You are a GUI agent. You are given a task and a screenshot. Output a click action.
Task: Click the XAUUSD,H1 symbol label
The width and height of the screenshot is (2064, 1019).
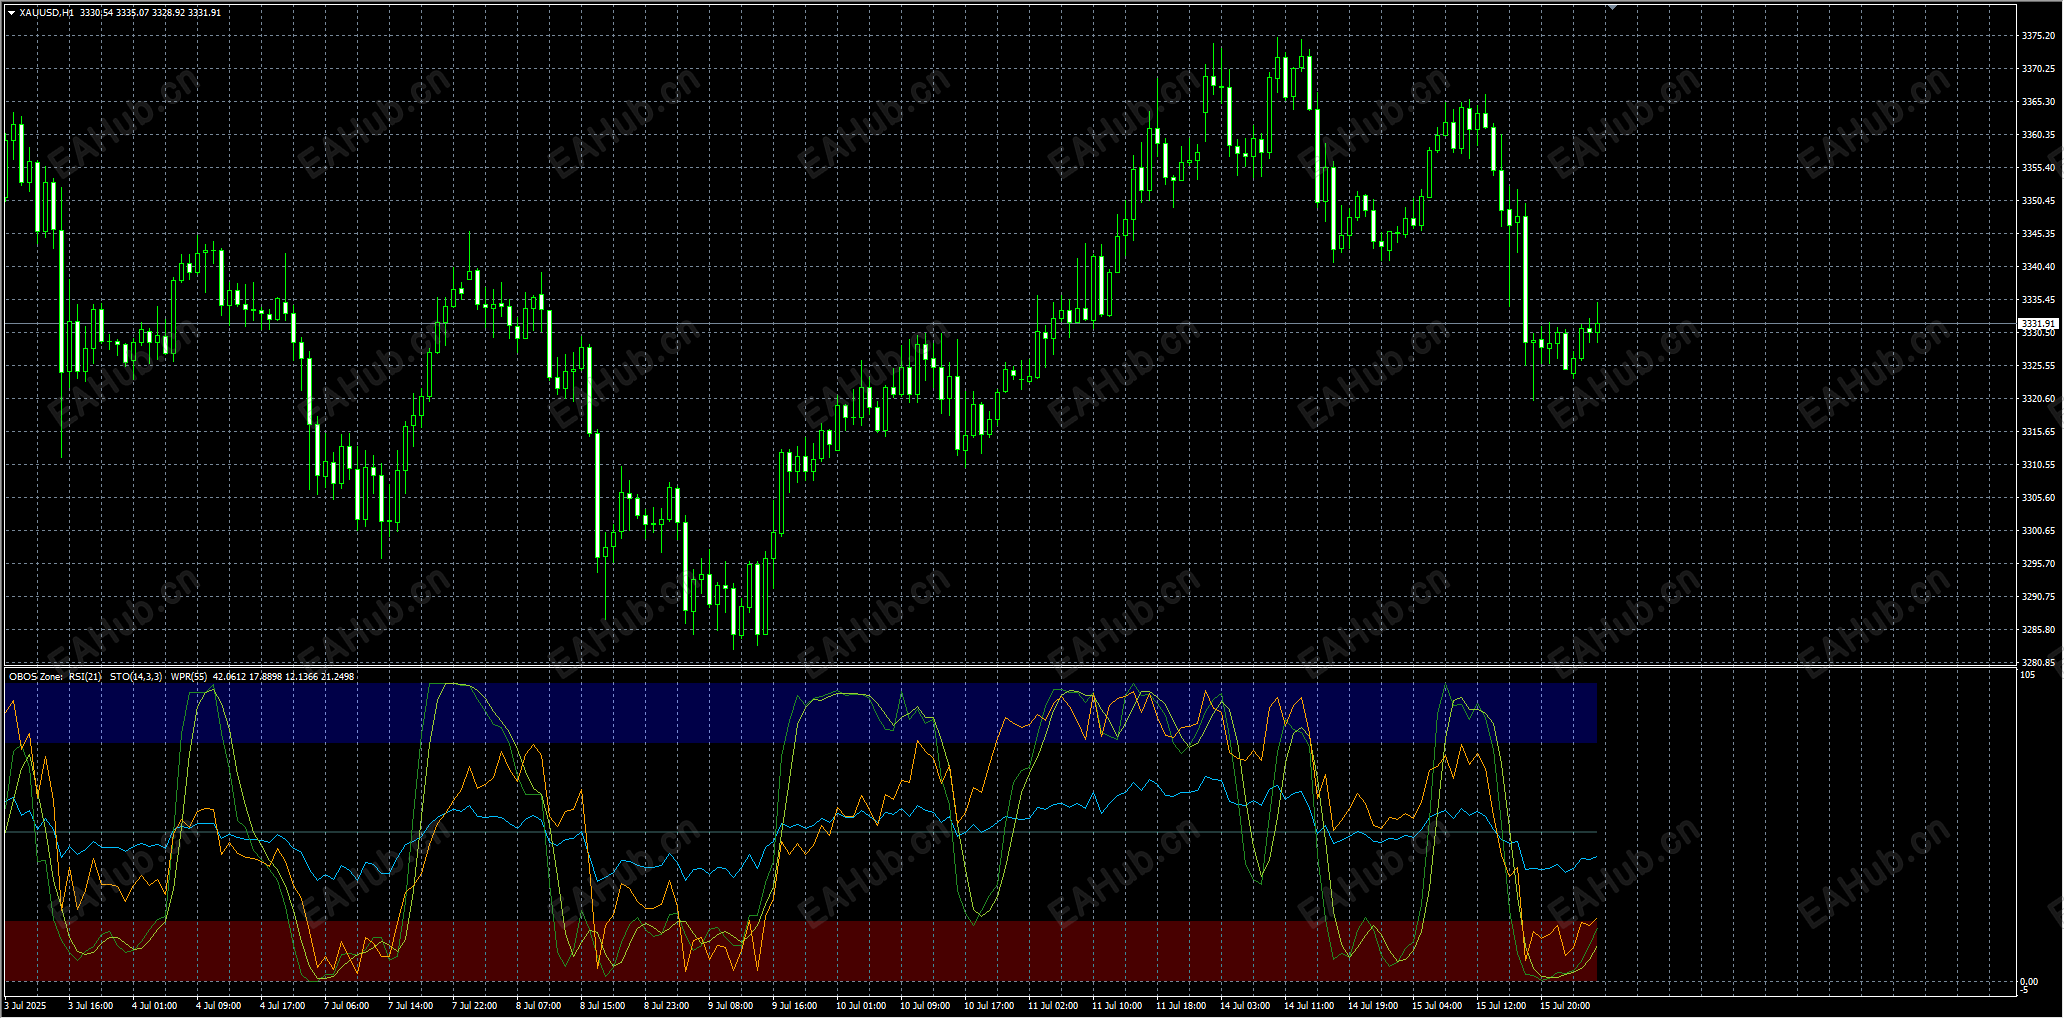coord(46,13)
